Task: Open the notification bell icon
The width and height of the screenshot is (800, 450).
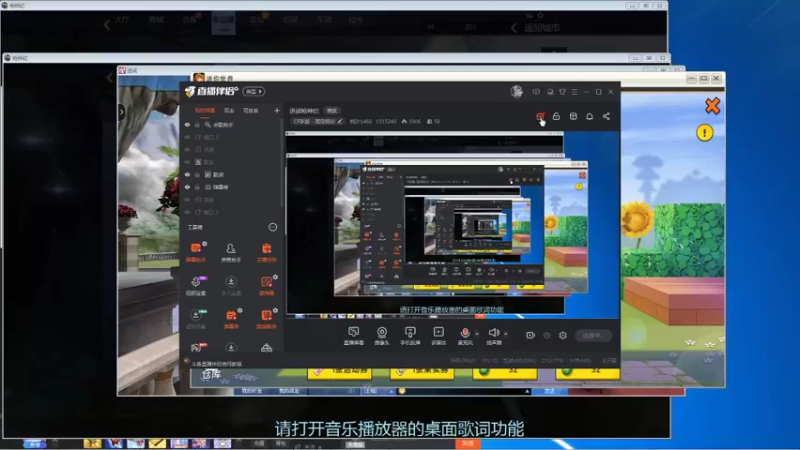Action: 589,116
